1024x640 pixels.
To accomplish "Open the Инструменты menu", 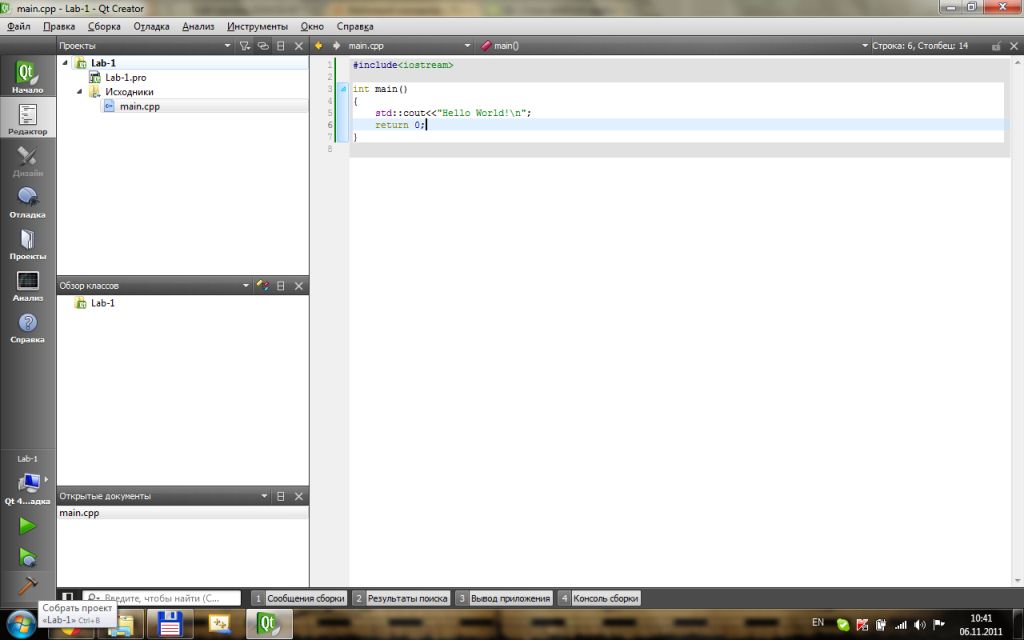I will [257, 27].
